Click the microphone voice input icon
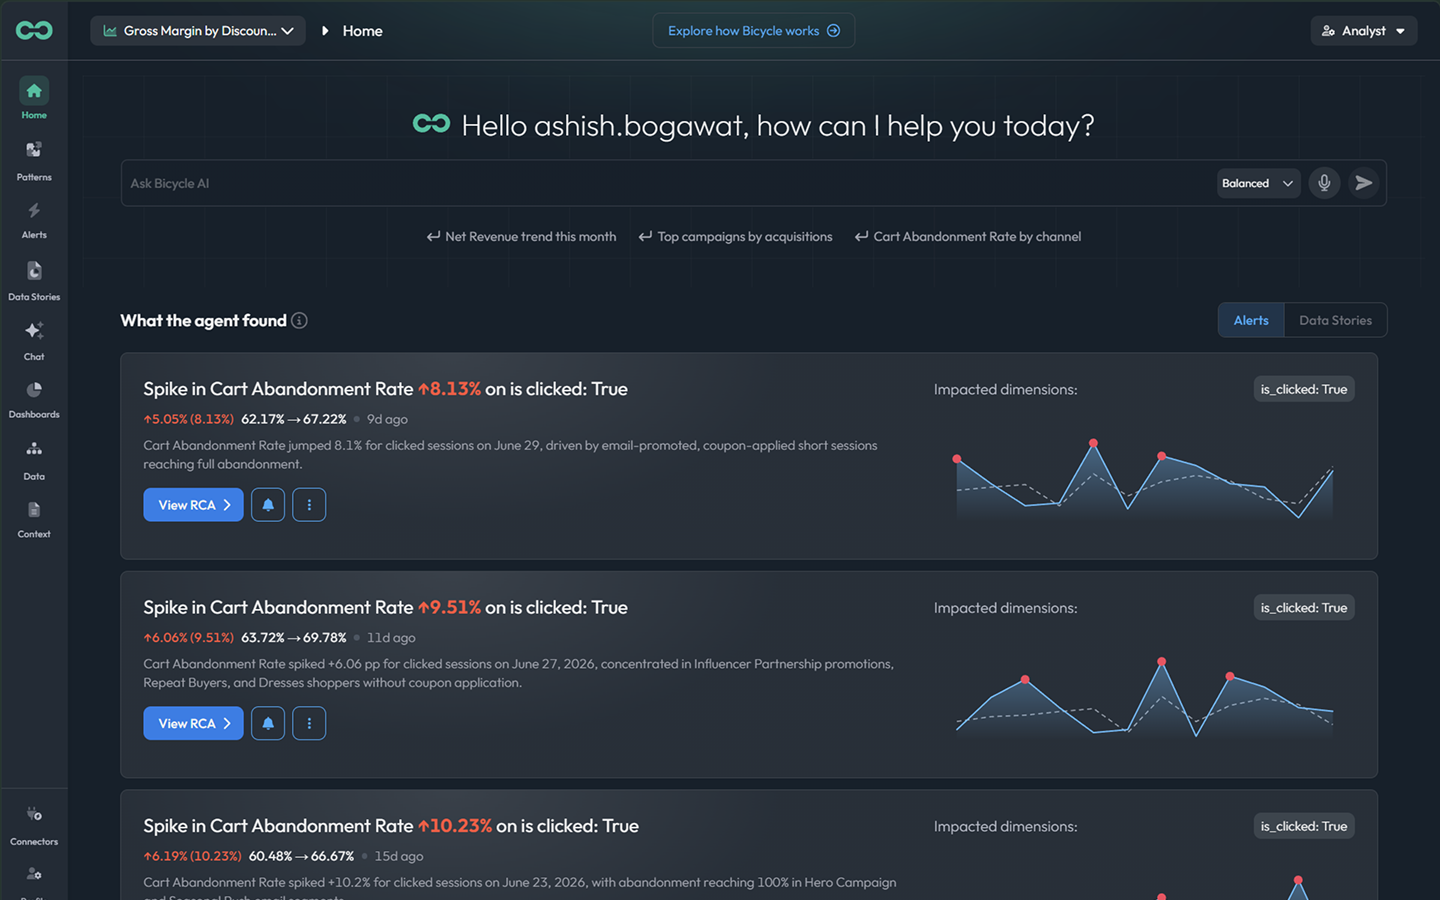Screen dimensions: 1440x900 click(x=1324, y=183)
